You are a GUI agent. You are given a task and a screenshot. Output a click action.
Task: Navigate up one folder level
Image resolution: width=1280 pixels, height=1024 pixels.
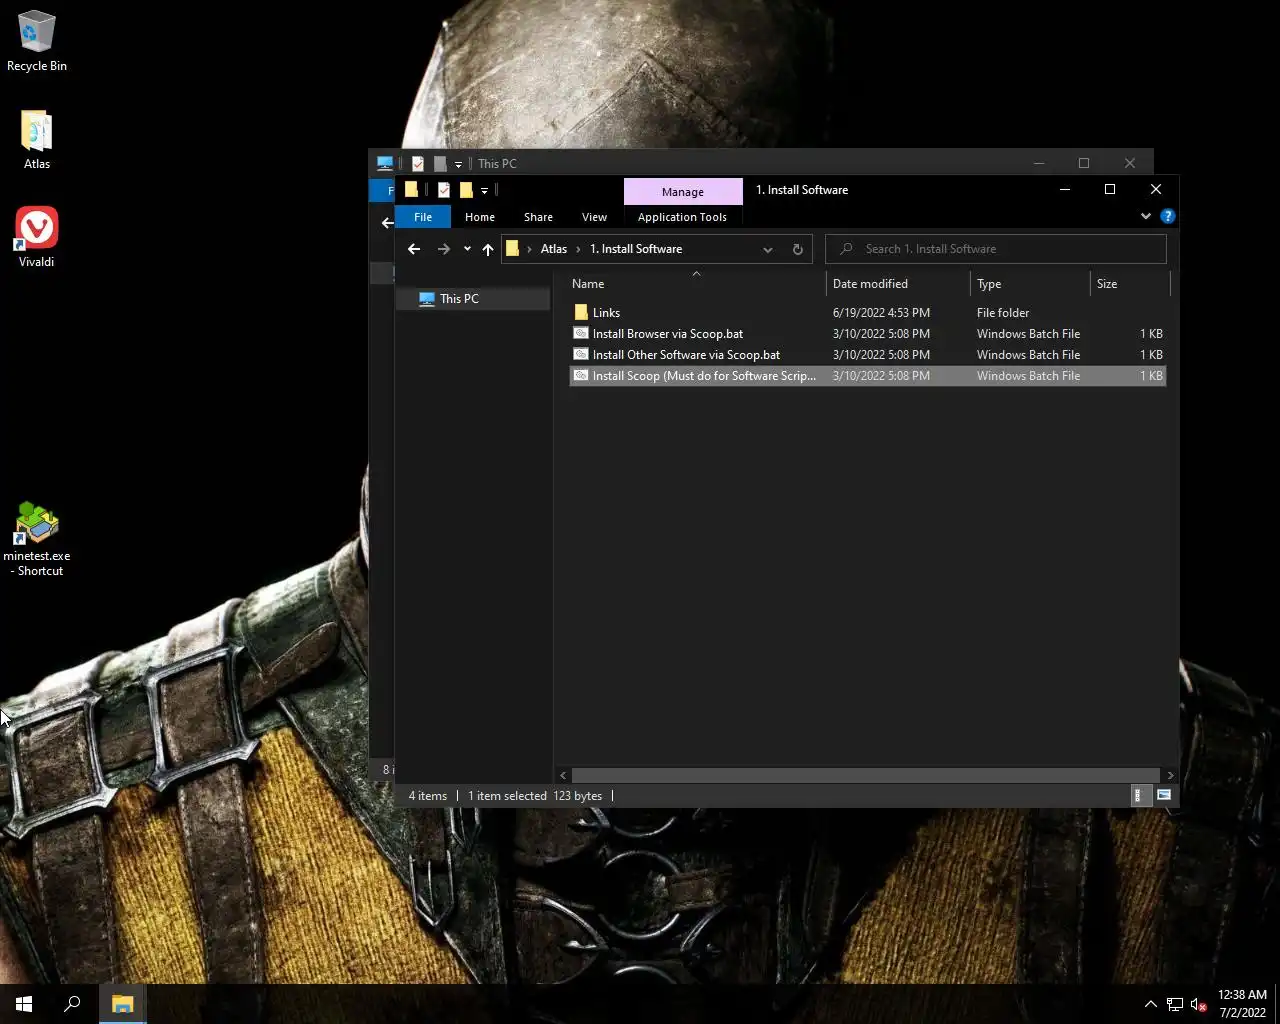pos(488,249)
